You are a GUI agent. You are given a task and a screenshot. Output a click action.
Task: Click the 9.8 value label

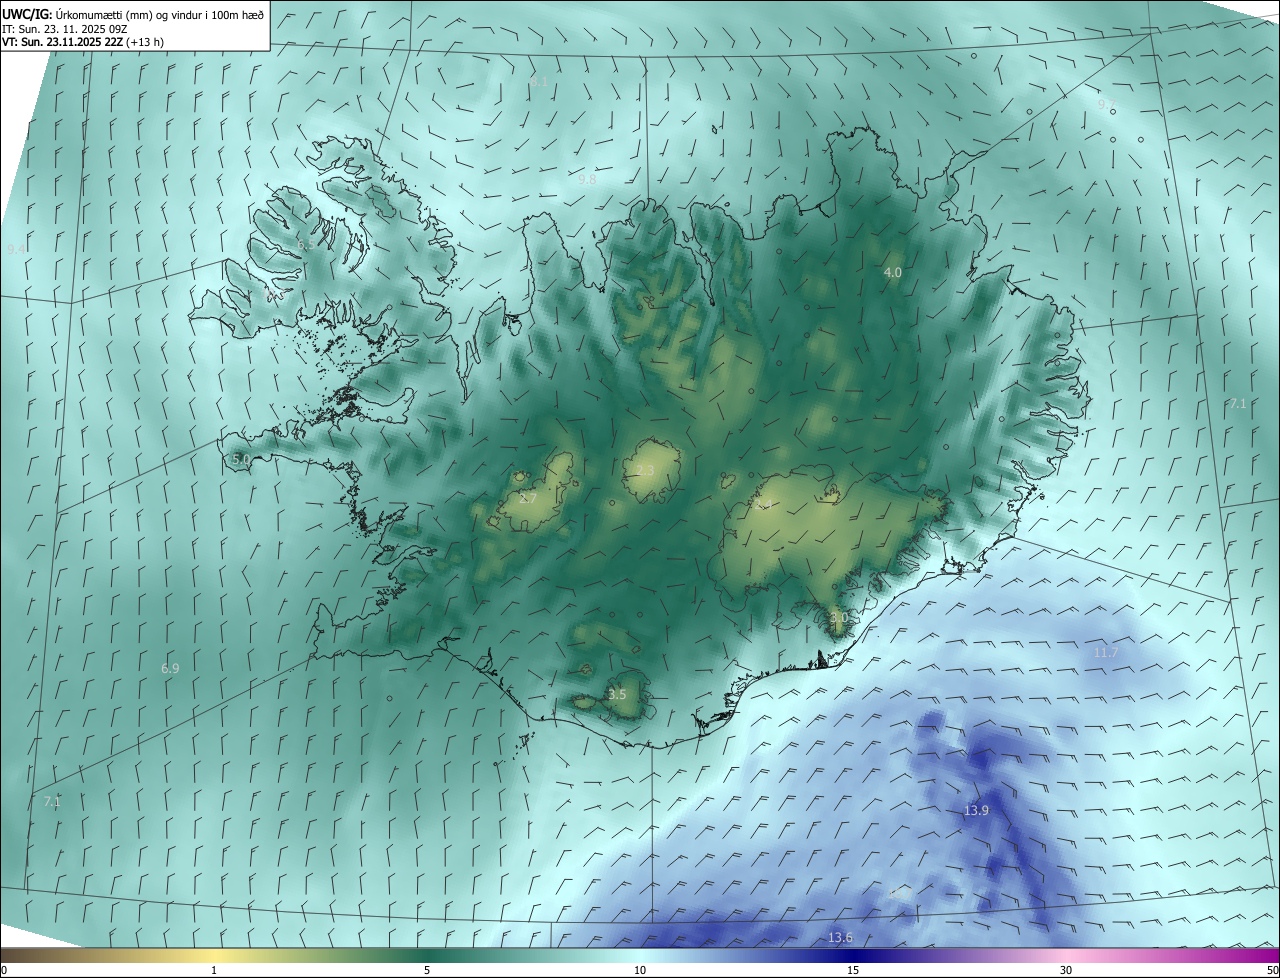tap(587, 180)
